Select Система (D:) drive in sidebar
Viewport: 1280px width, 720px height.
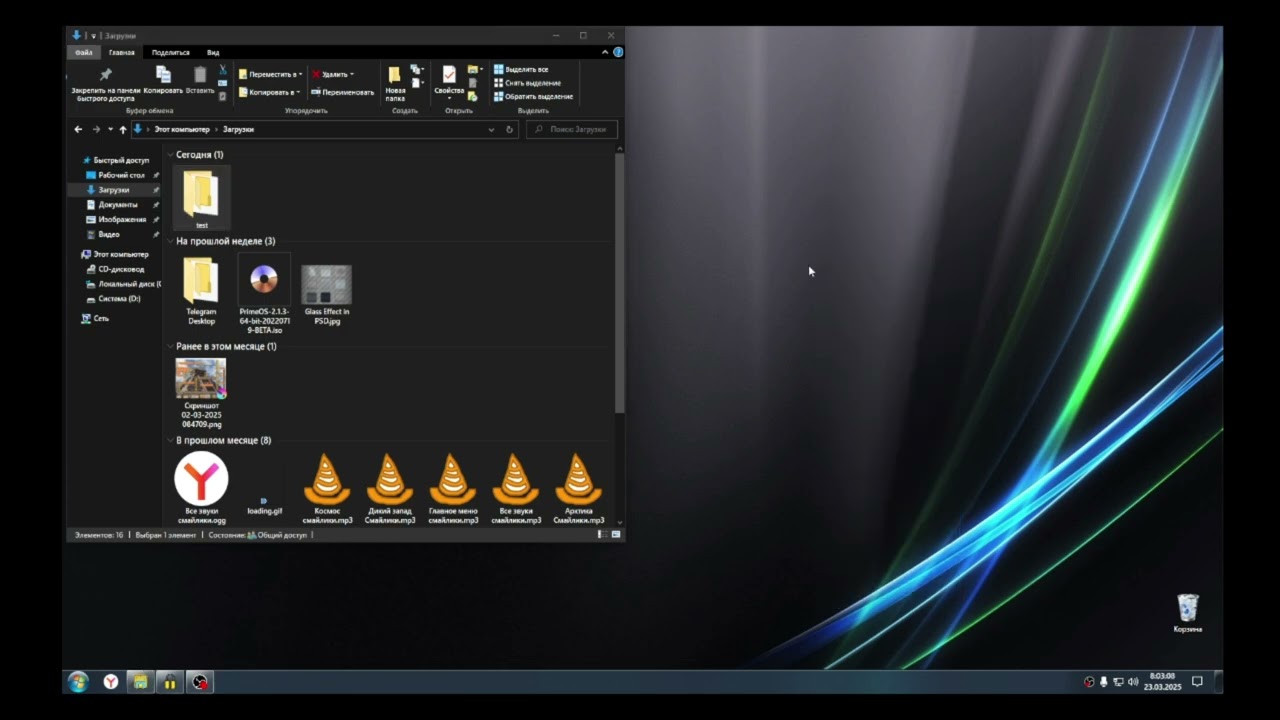(x=113, y=298)
